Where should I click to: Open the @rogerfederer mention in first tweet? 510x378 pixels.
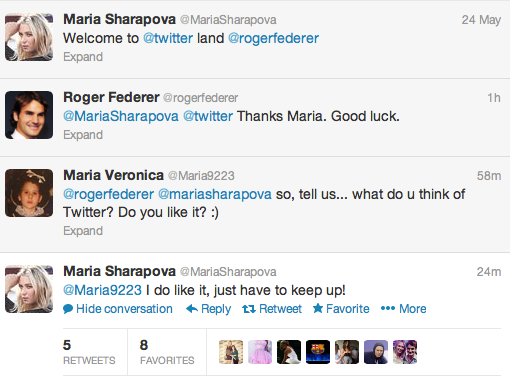[273, 38]
